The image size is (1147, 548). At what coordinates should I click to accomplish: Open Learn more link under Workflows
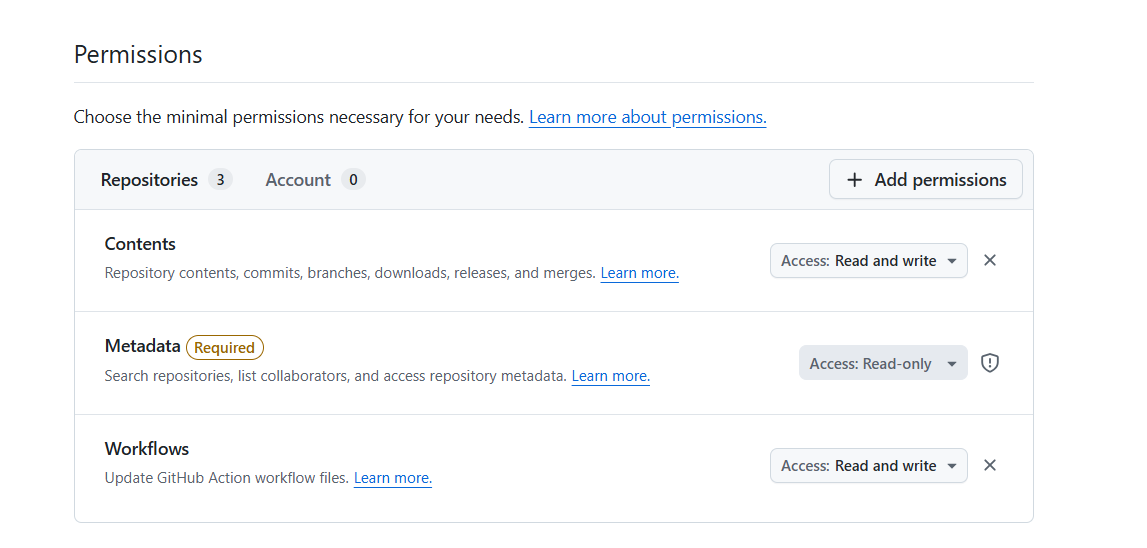pos(393,478)
